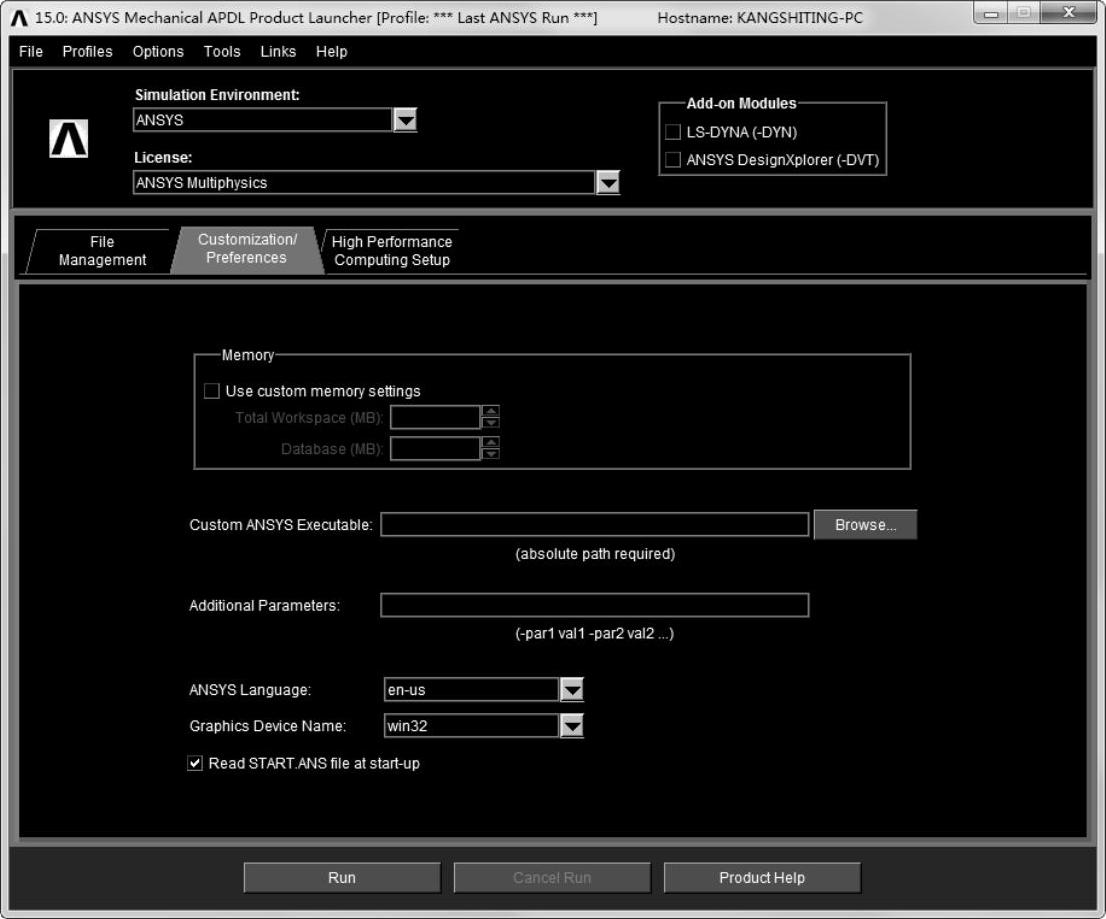
Task: Decrease Database memory with the down arrow
Action: [x=491, y=454]
